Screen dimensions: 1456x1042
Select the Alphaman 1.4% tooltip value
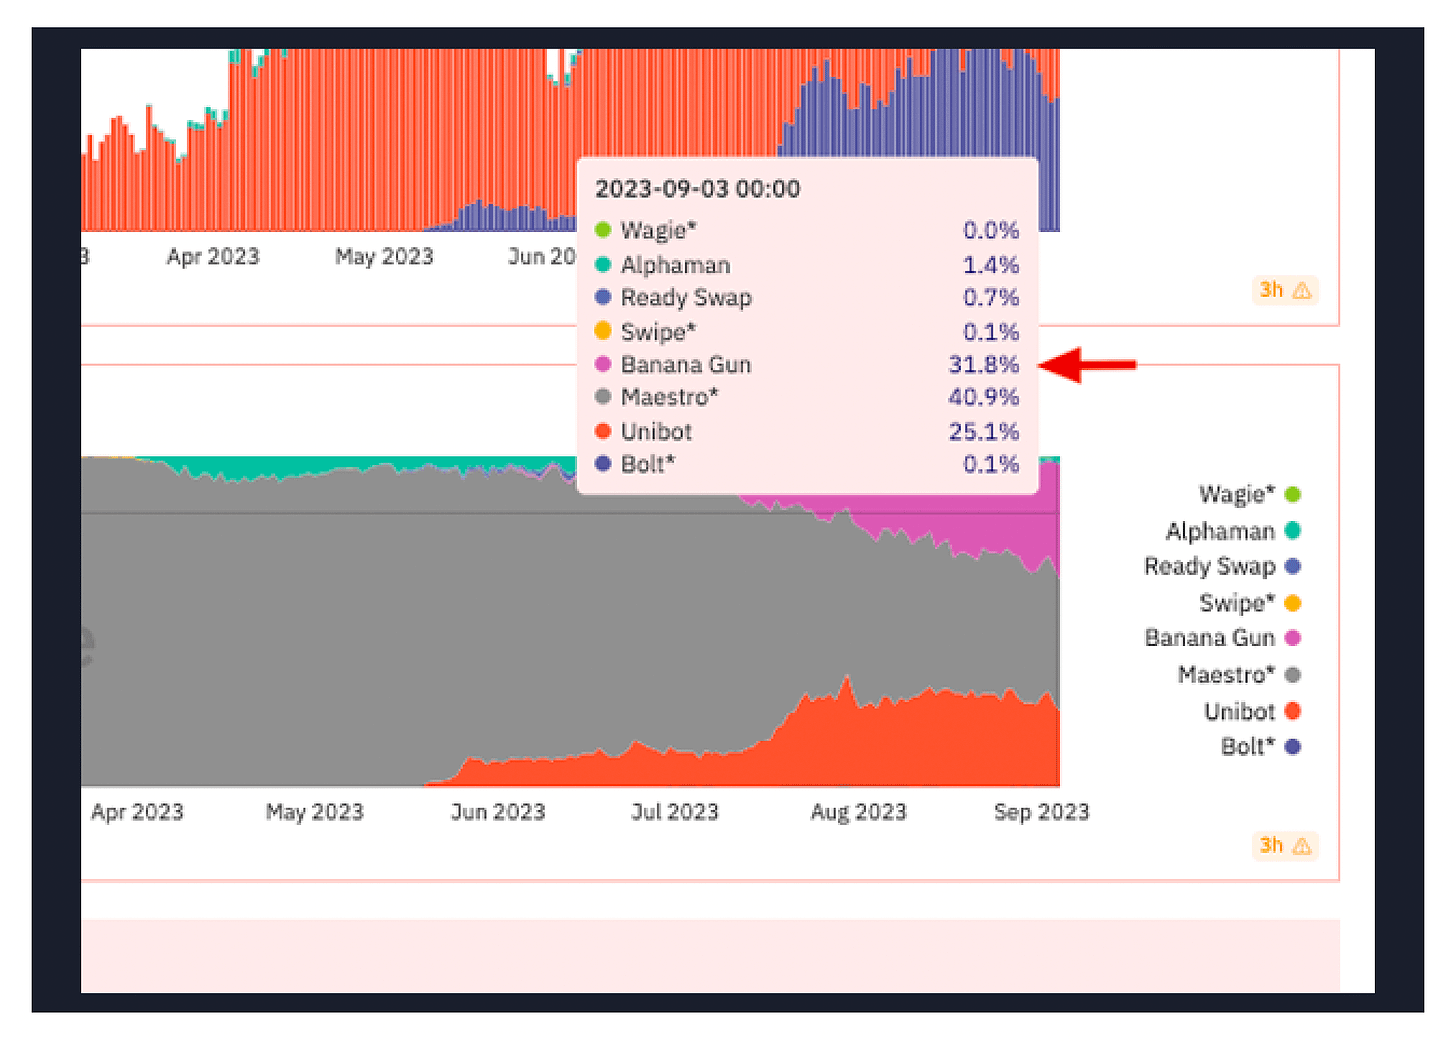coord(991,265)
